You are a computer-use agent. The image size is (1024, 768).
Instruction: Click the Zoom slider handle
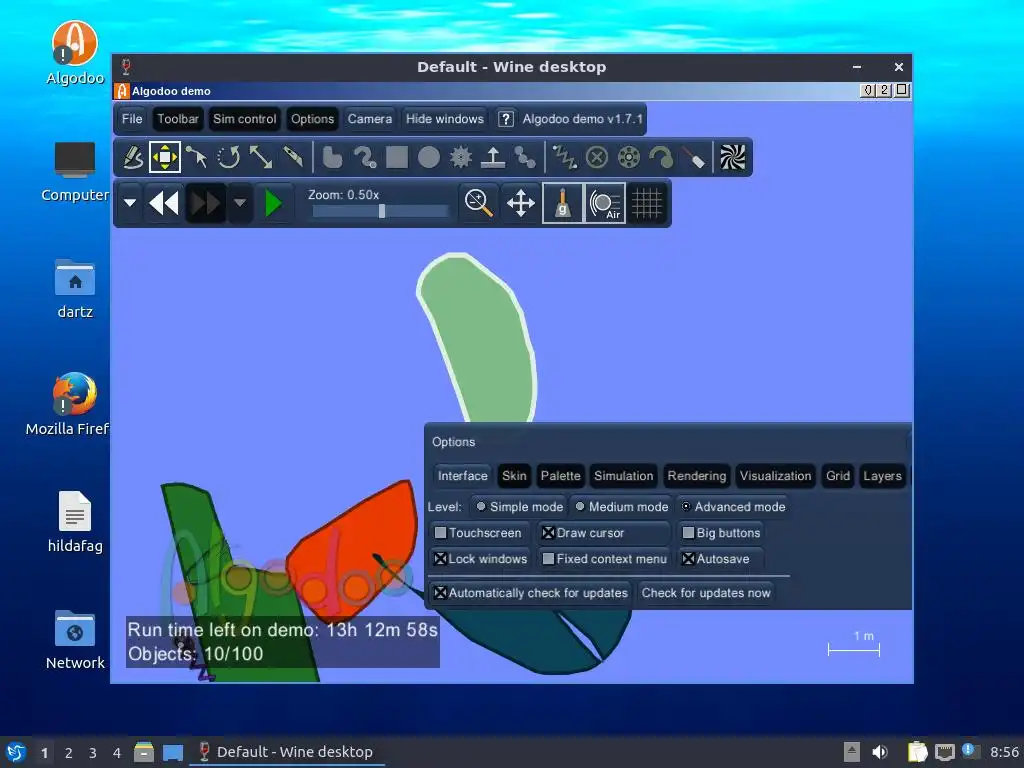click(382, 211)
